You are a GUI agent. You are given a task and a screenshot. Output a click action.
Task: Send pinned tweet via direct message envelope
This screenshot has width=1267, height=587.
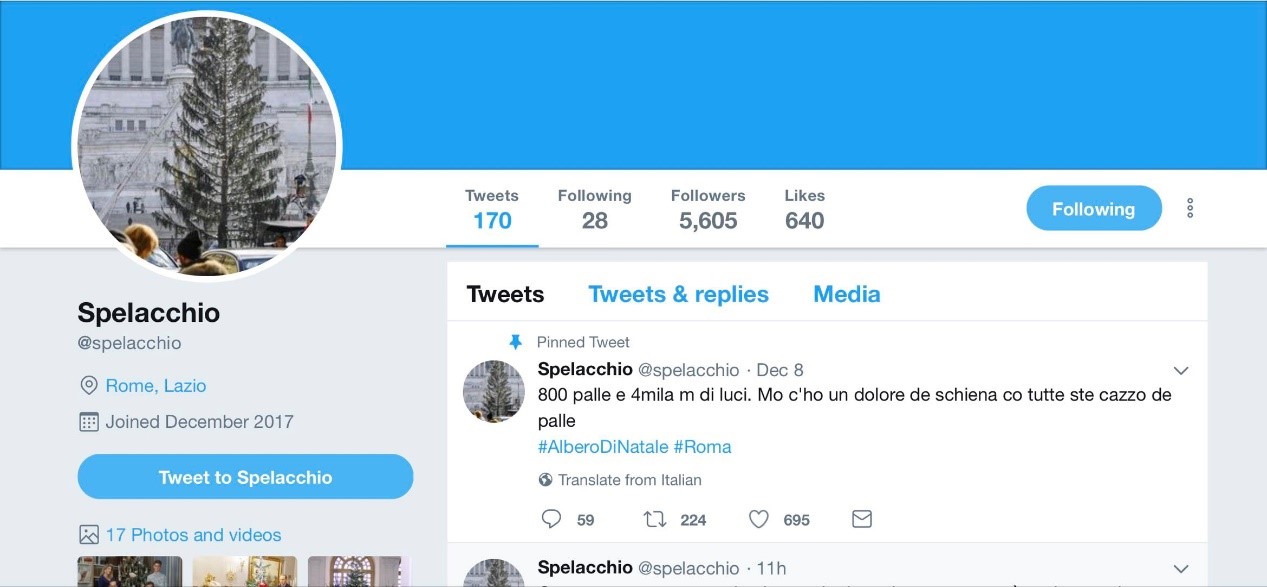862,519
